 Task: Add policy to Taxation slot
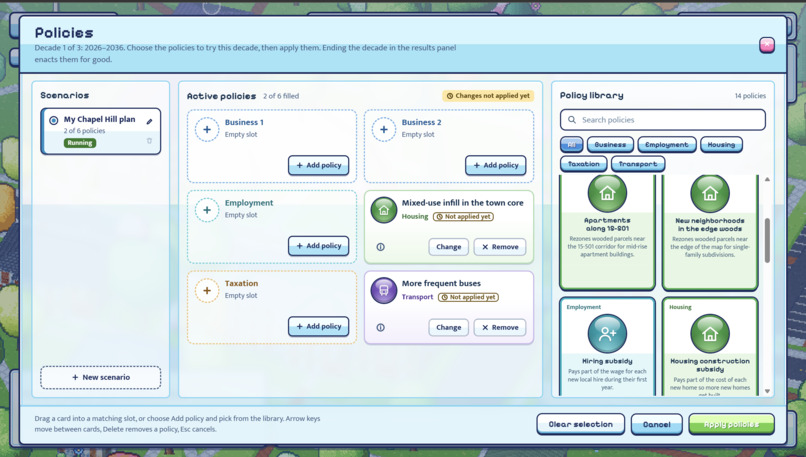(319, 326)
